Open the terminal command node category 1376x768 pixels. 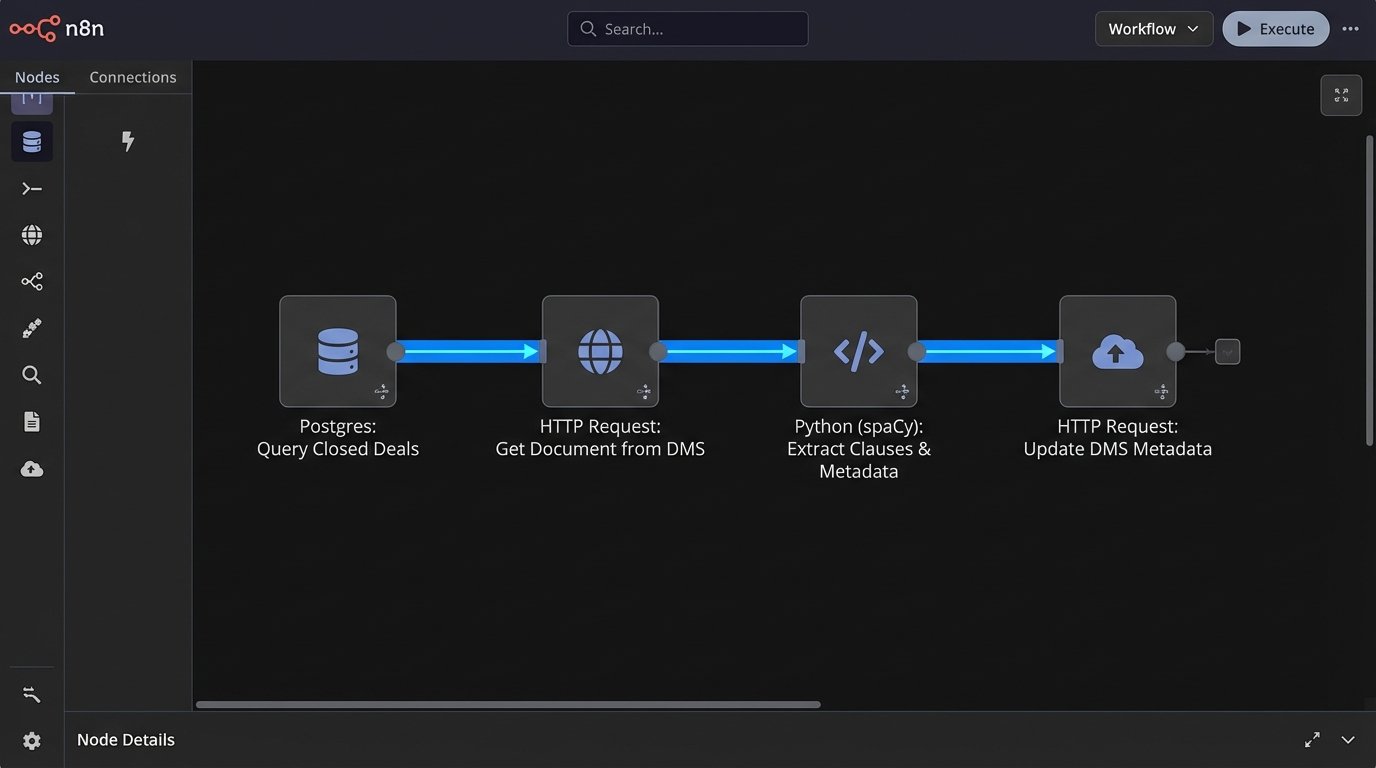coord(31,188)
